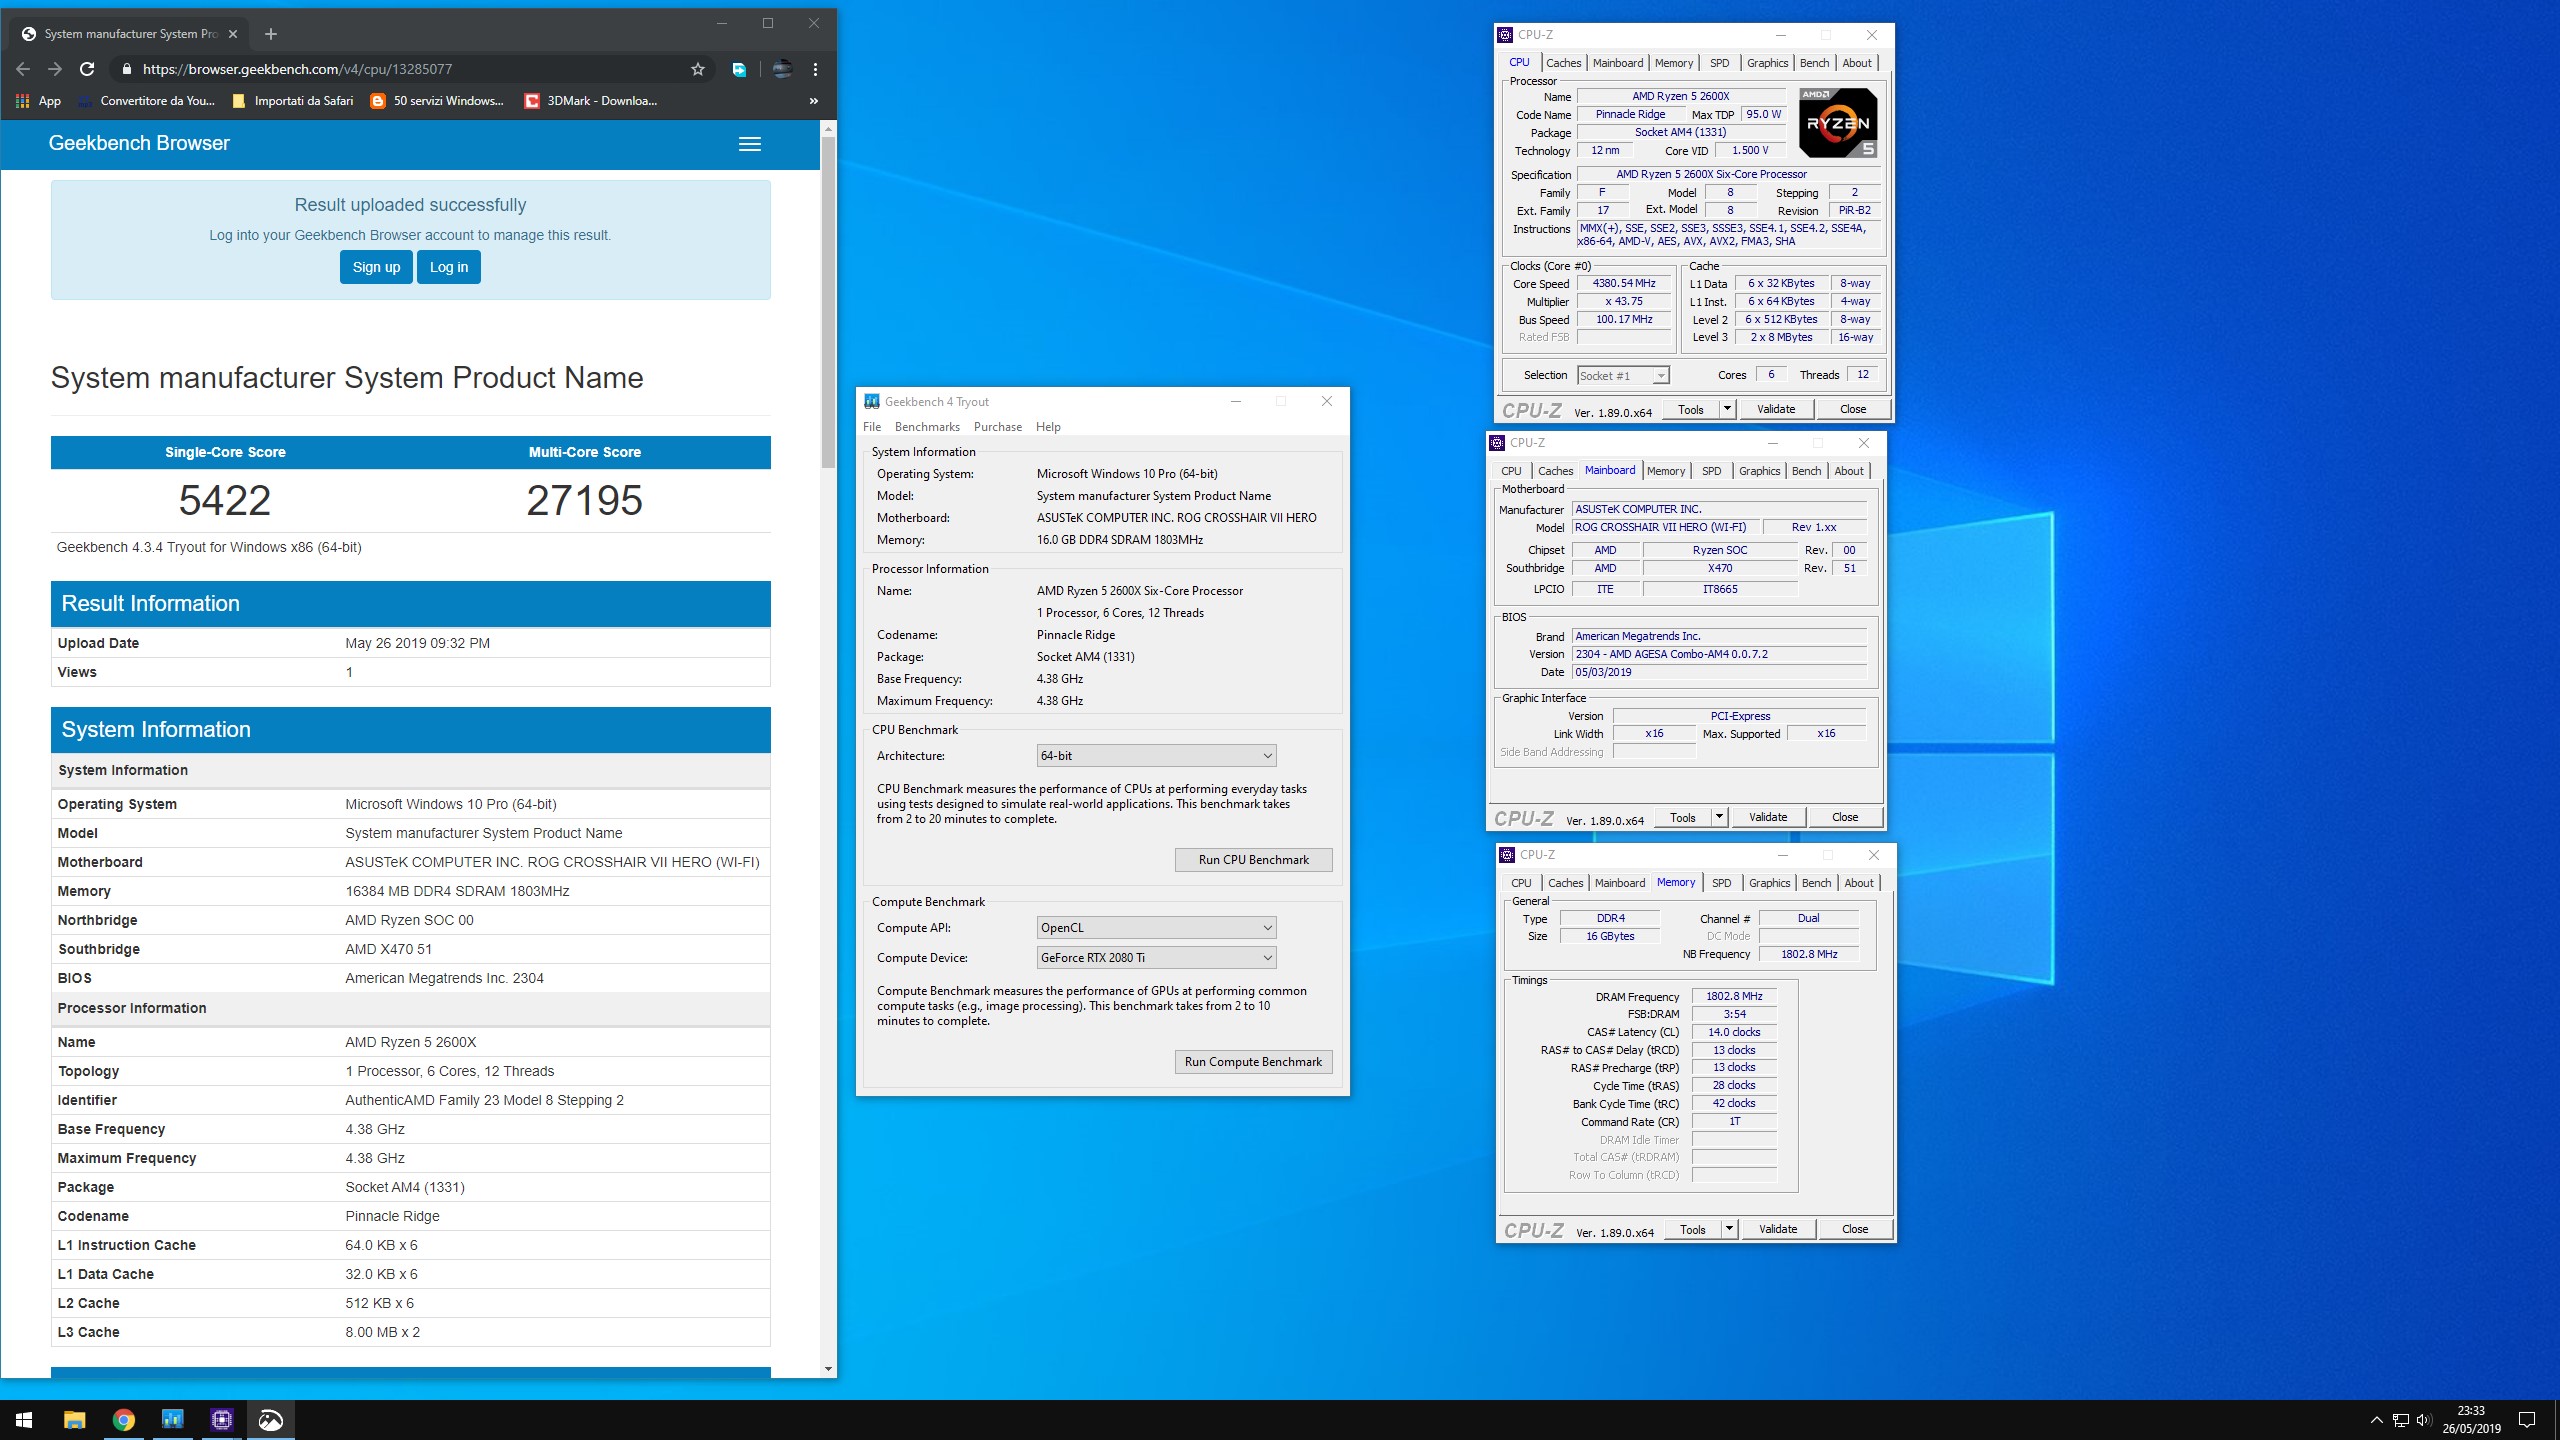Image resolution: width=2560 pixels, height=1440 pixels.
Task: Open the Socket #1 selection dropdown
Action: (x=1623, y=376)
